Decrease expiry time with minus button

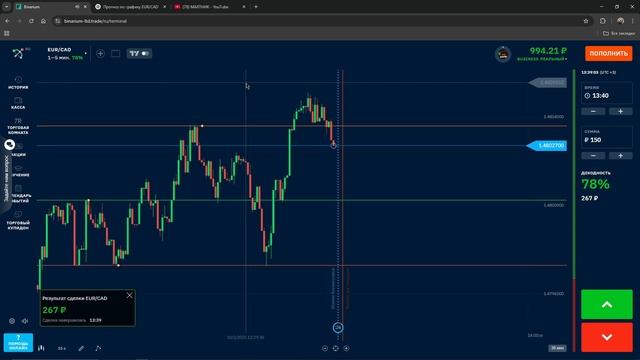(593, 111)
